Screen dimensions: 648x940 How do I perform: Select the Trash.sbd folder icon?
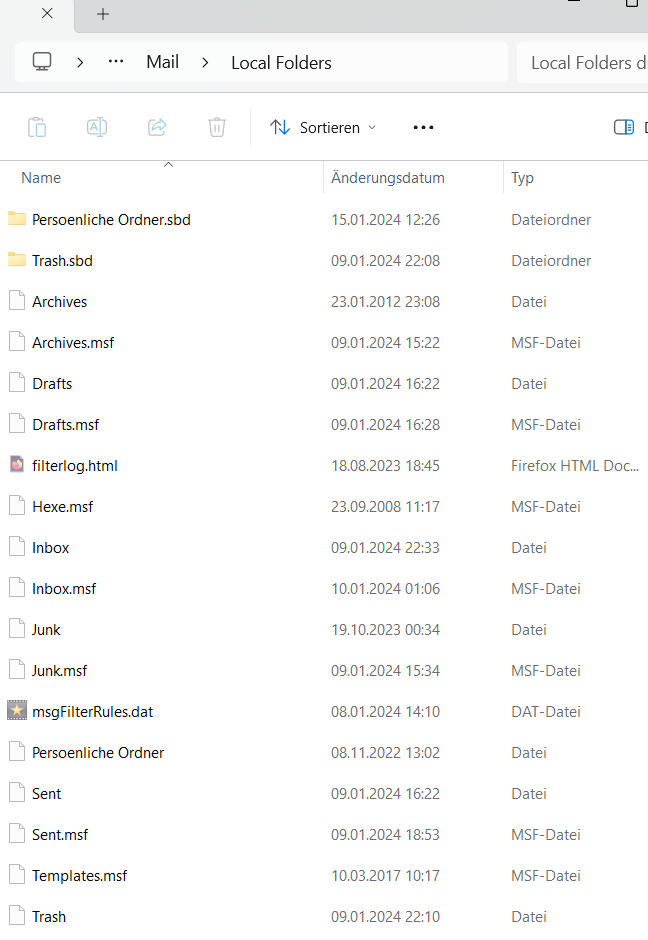(x=16, y=260)
